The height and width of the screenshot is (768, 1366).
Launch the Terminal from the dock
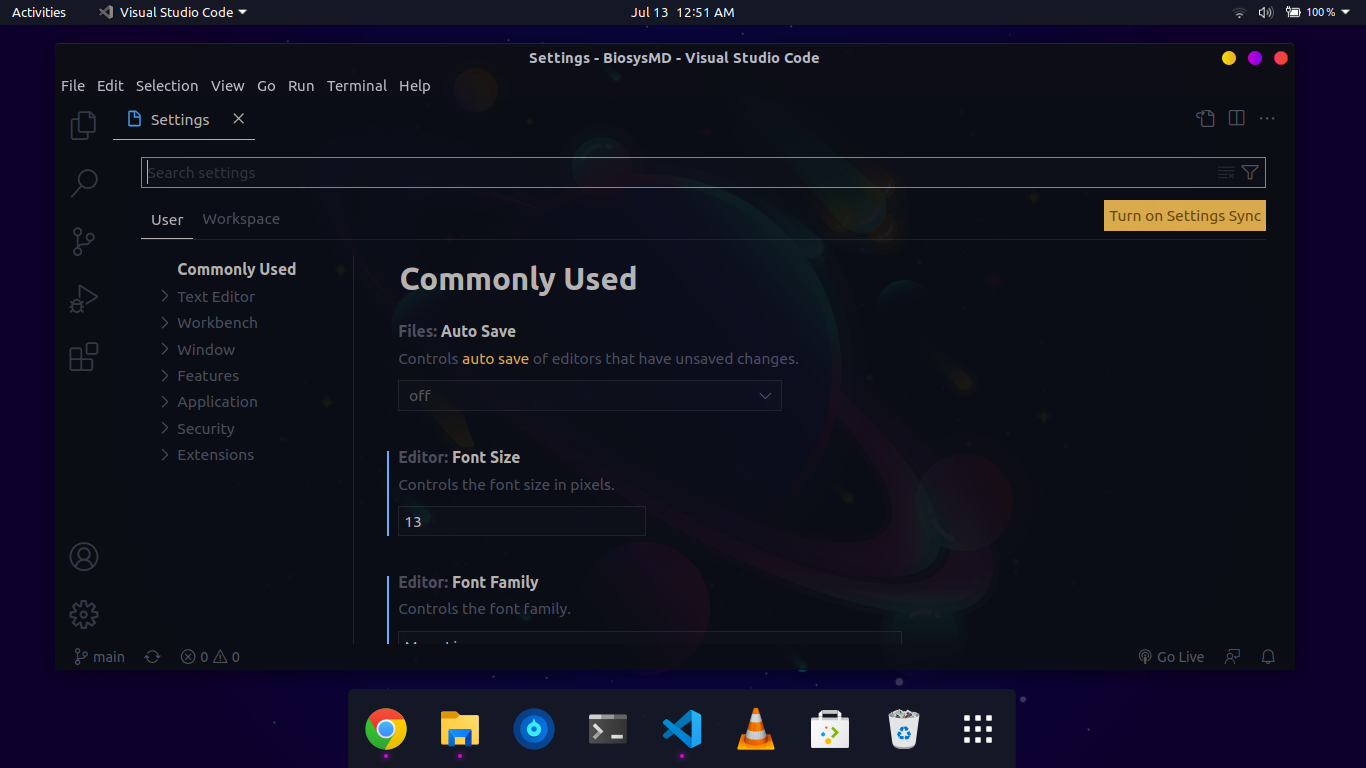pyautogui.click(x=608, y=729)
